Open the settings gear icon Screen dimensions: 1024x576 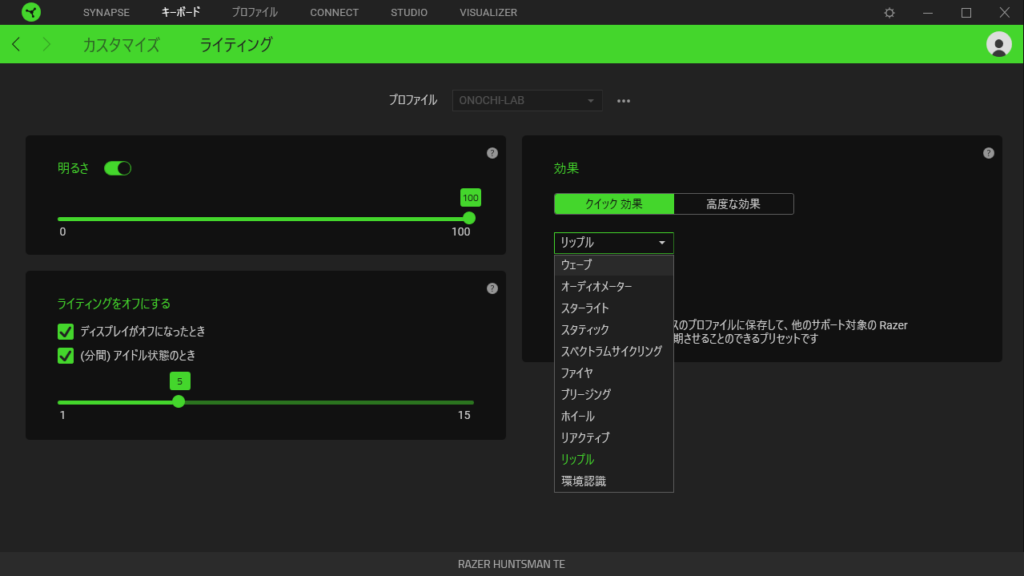click(889, 12)
